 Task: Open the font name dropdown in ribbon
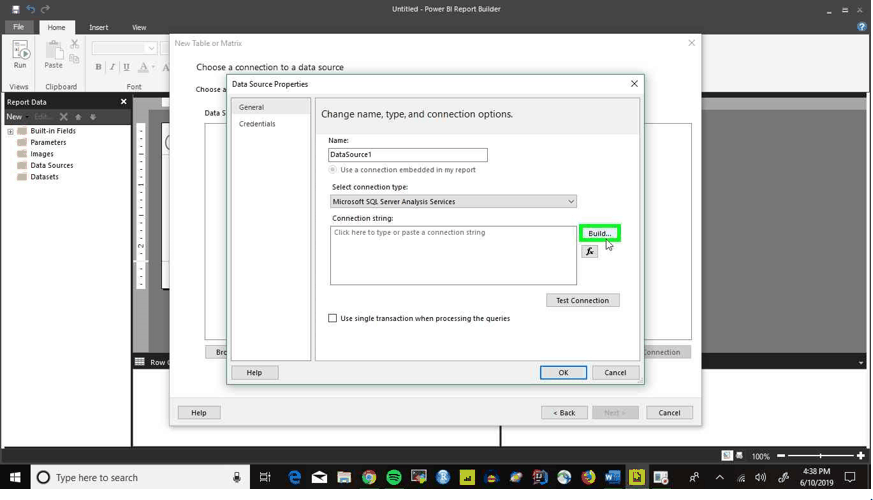(x=151, y=48)
